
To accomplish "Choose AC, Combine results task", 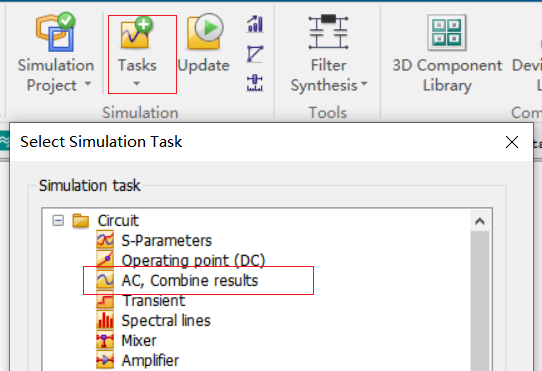I will [x=190, y=280].
